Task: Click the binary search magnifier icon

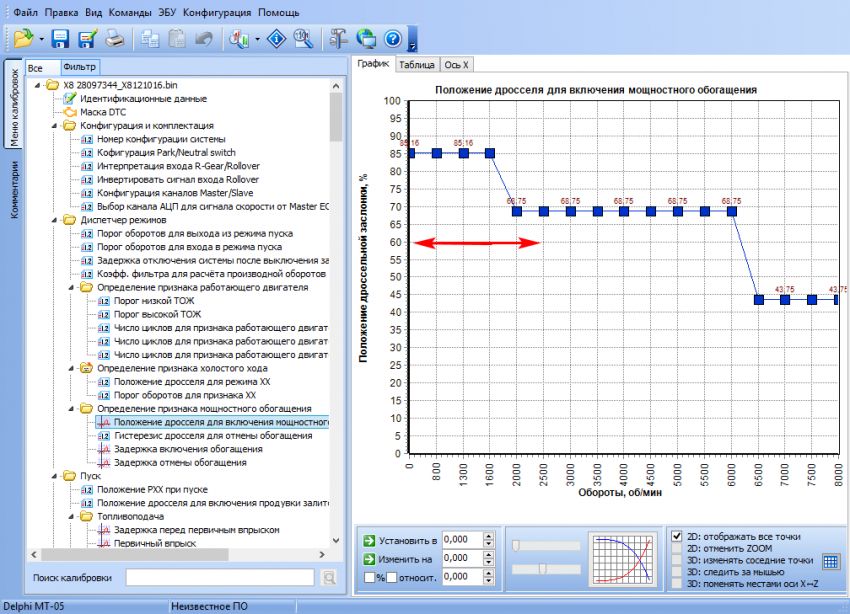Action: click(x=304, y=38)
